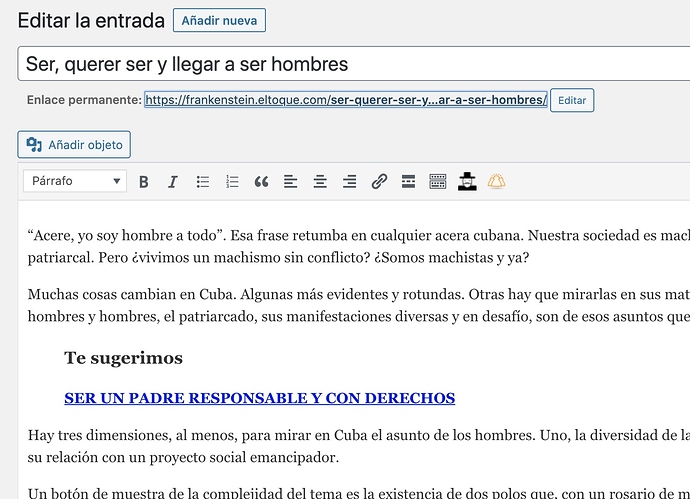Insert or edit a link
This screenshot has height=499, width=690.
coord(379,181)
